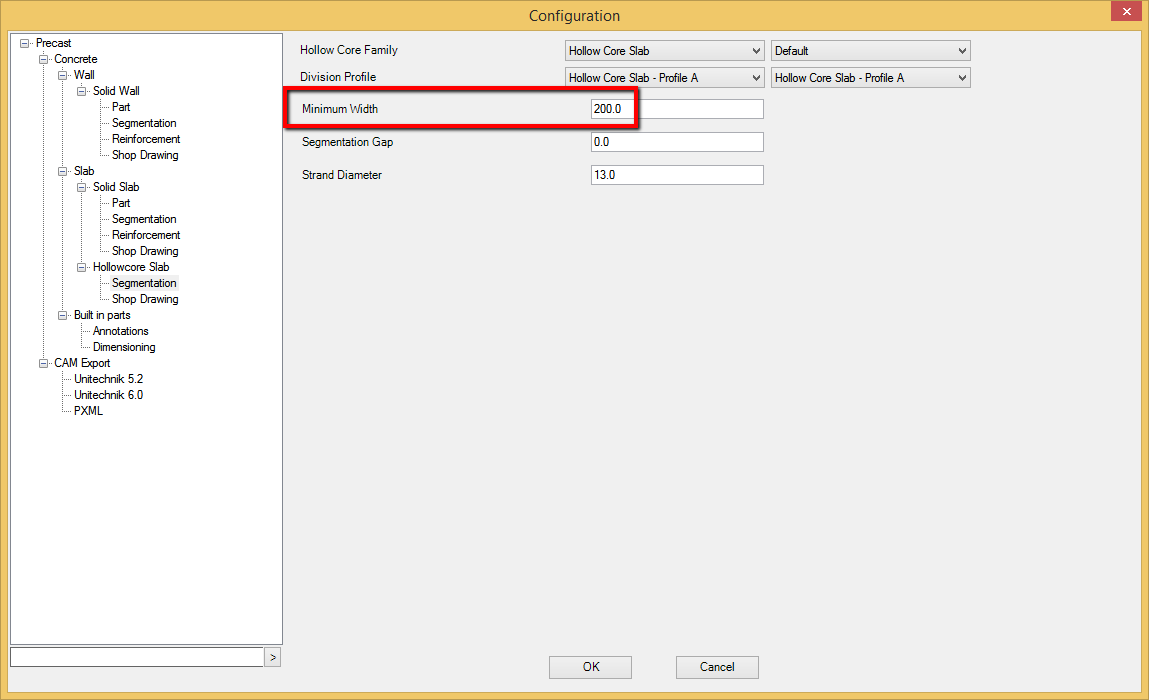Select the Reinforcement node under Solid Wall

pos(144,139)
